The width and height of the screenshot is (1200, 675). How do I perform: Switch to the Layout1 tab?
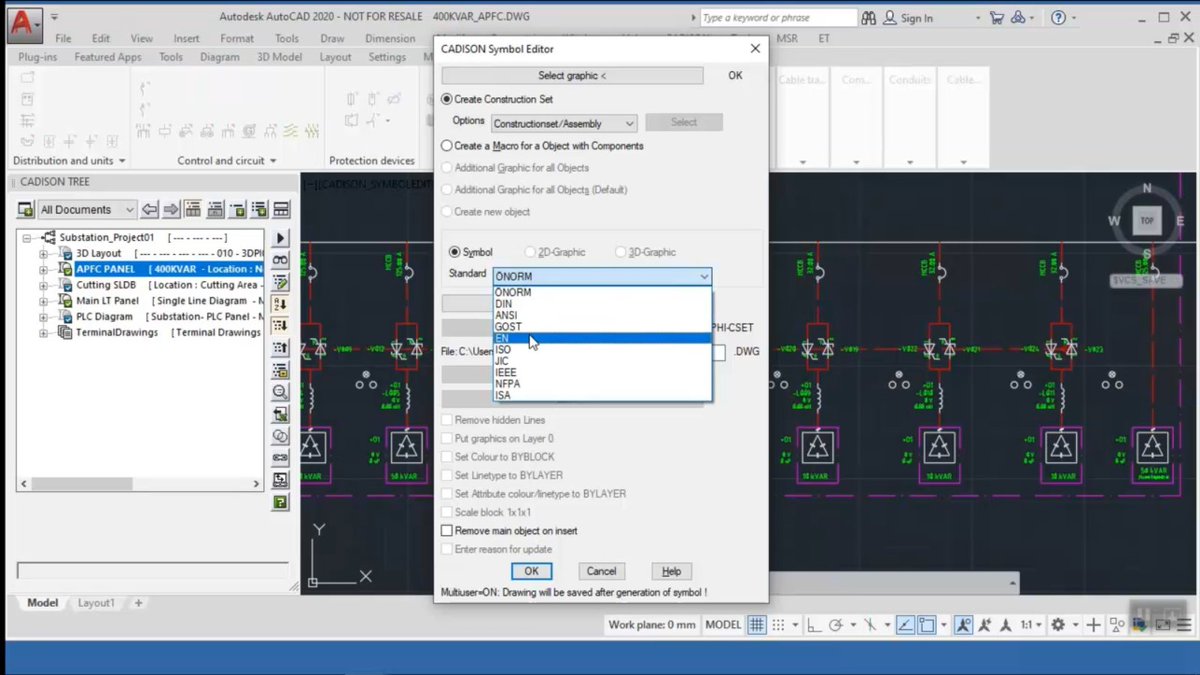tap(97, 603)
